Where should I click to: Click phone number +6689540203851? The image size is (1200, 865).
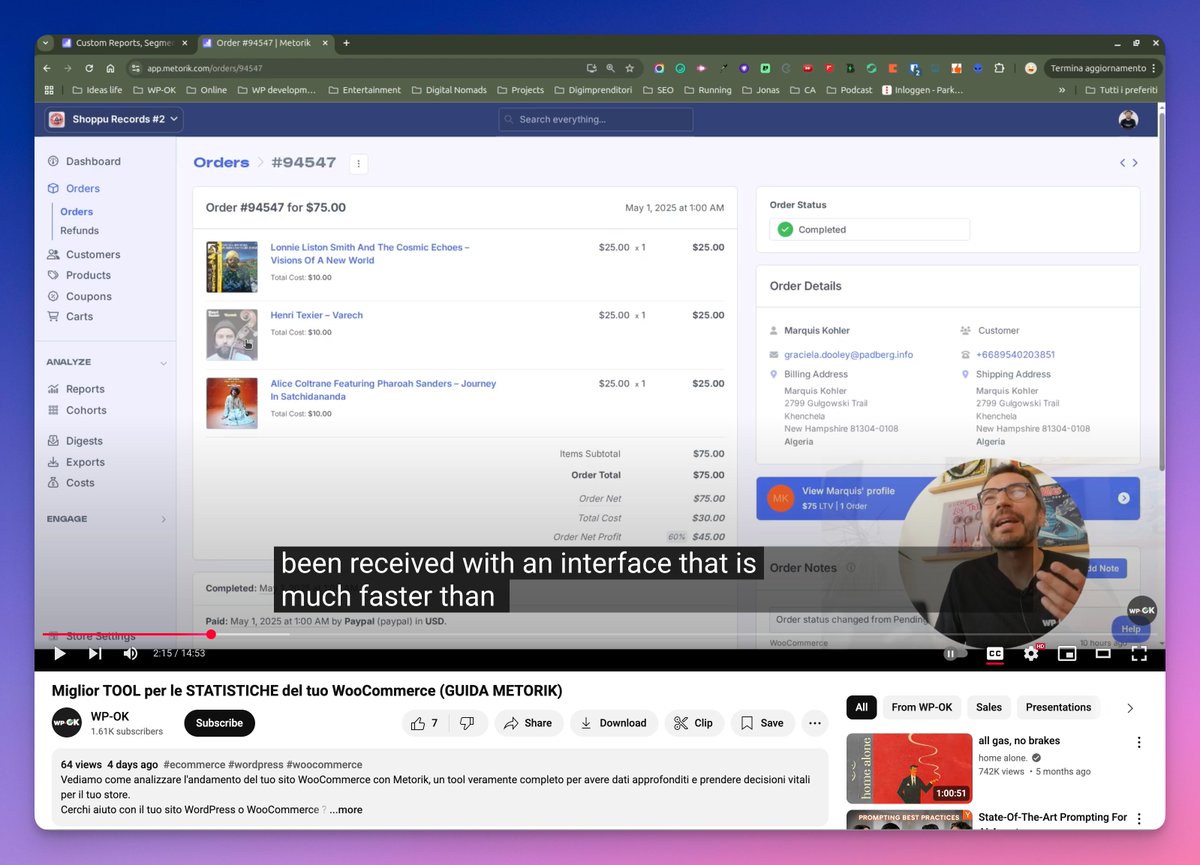1015,354
